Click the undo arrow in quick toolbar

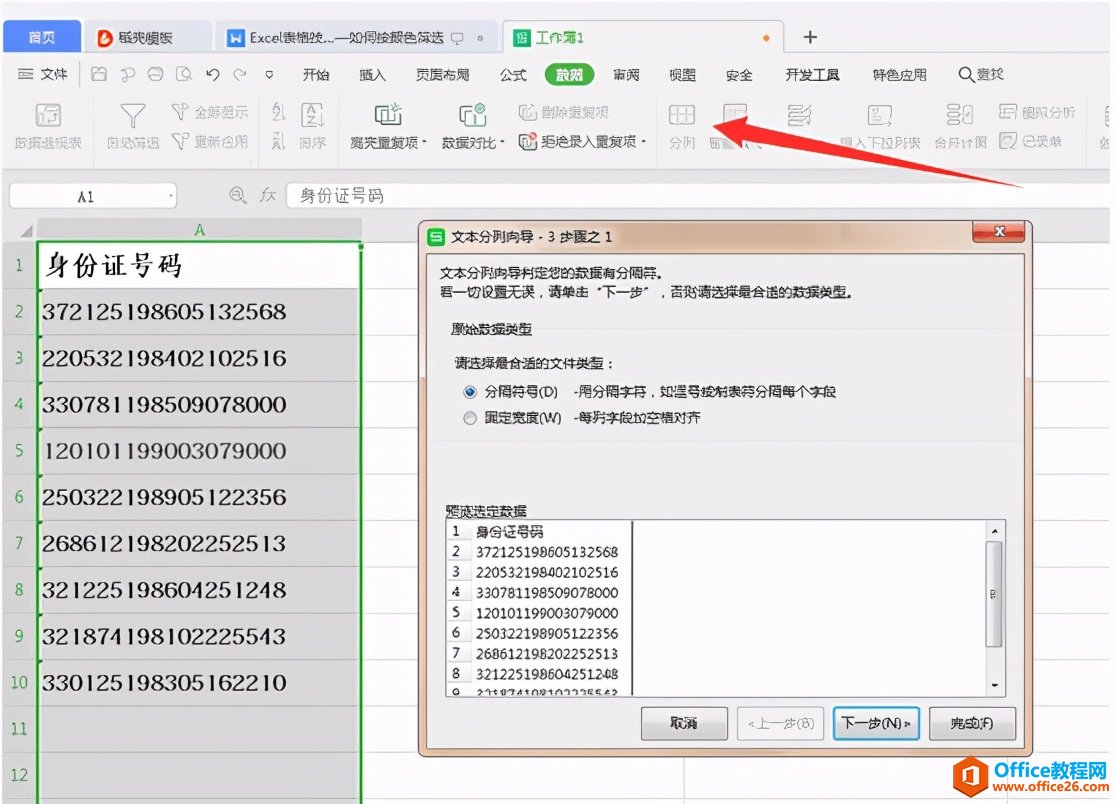[212, 74]
